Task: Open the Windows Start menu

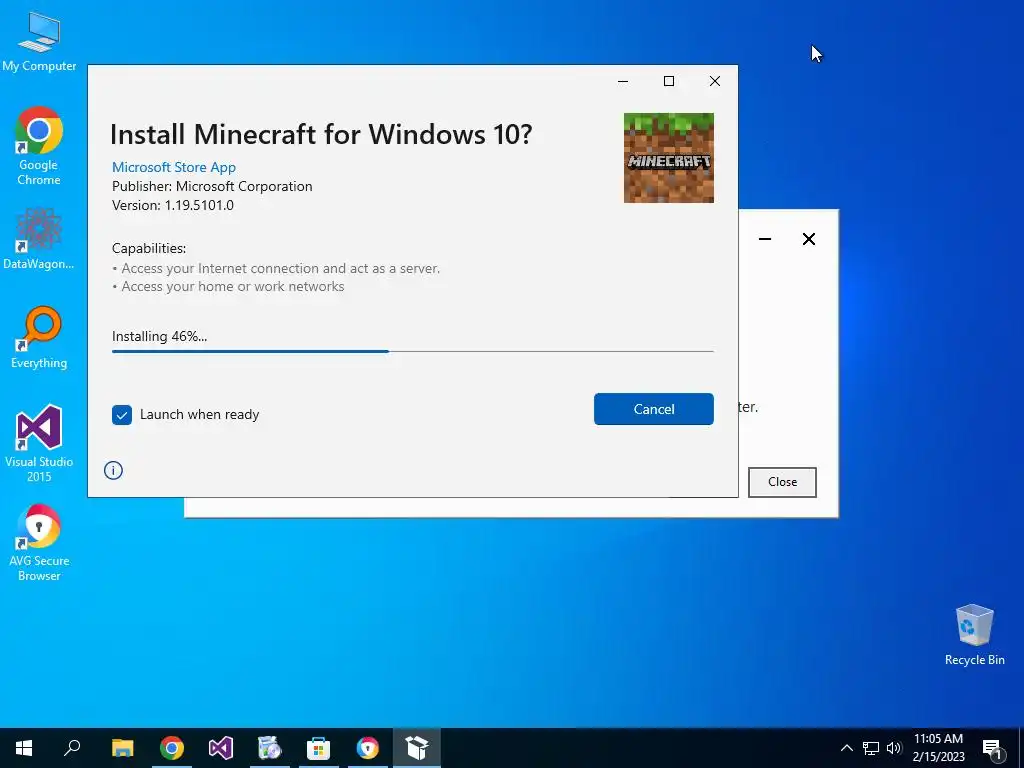Action: (24, 748)
